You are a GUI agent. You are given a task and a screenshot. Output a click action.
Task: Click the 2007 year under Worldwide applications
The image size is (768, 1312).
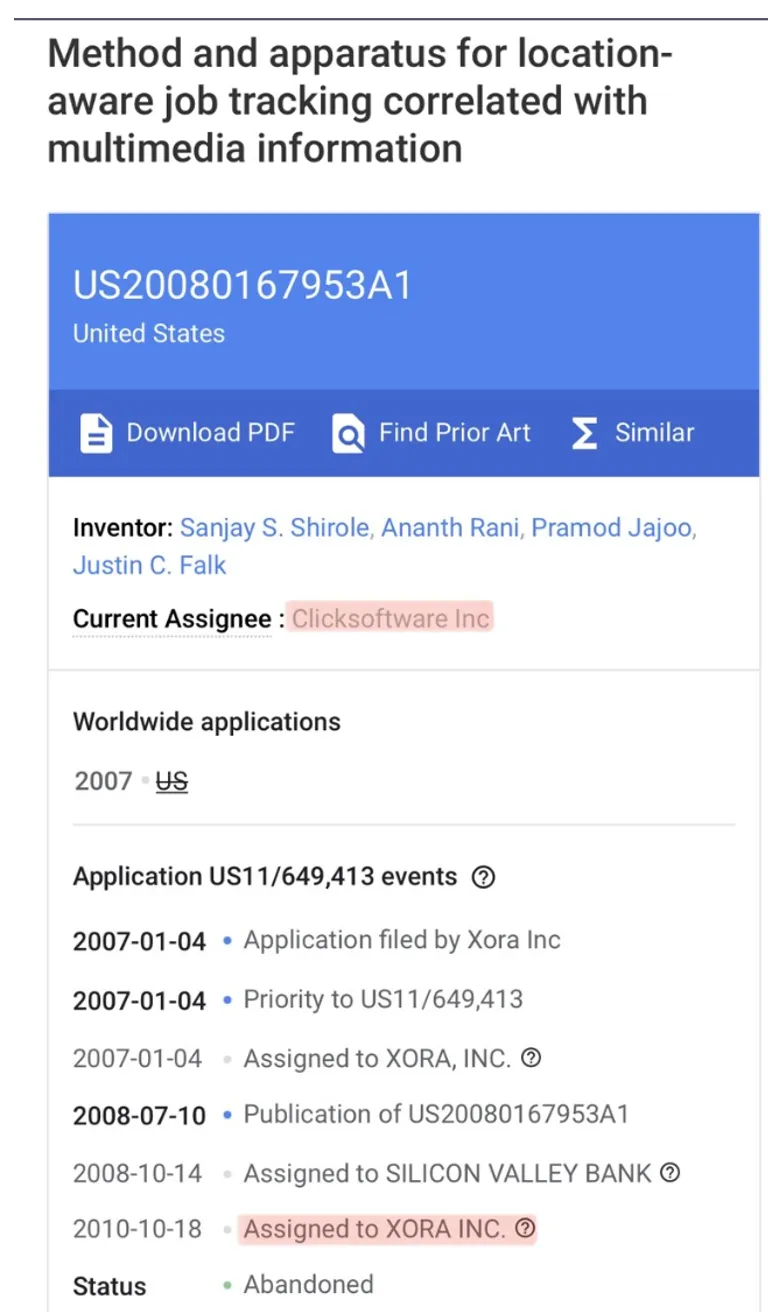pyautogui.click(x=103, y=781)
